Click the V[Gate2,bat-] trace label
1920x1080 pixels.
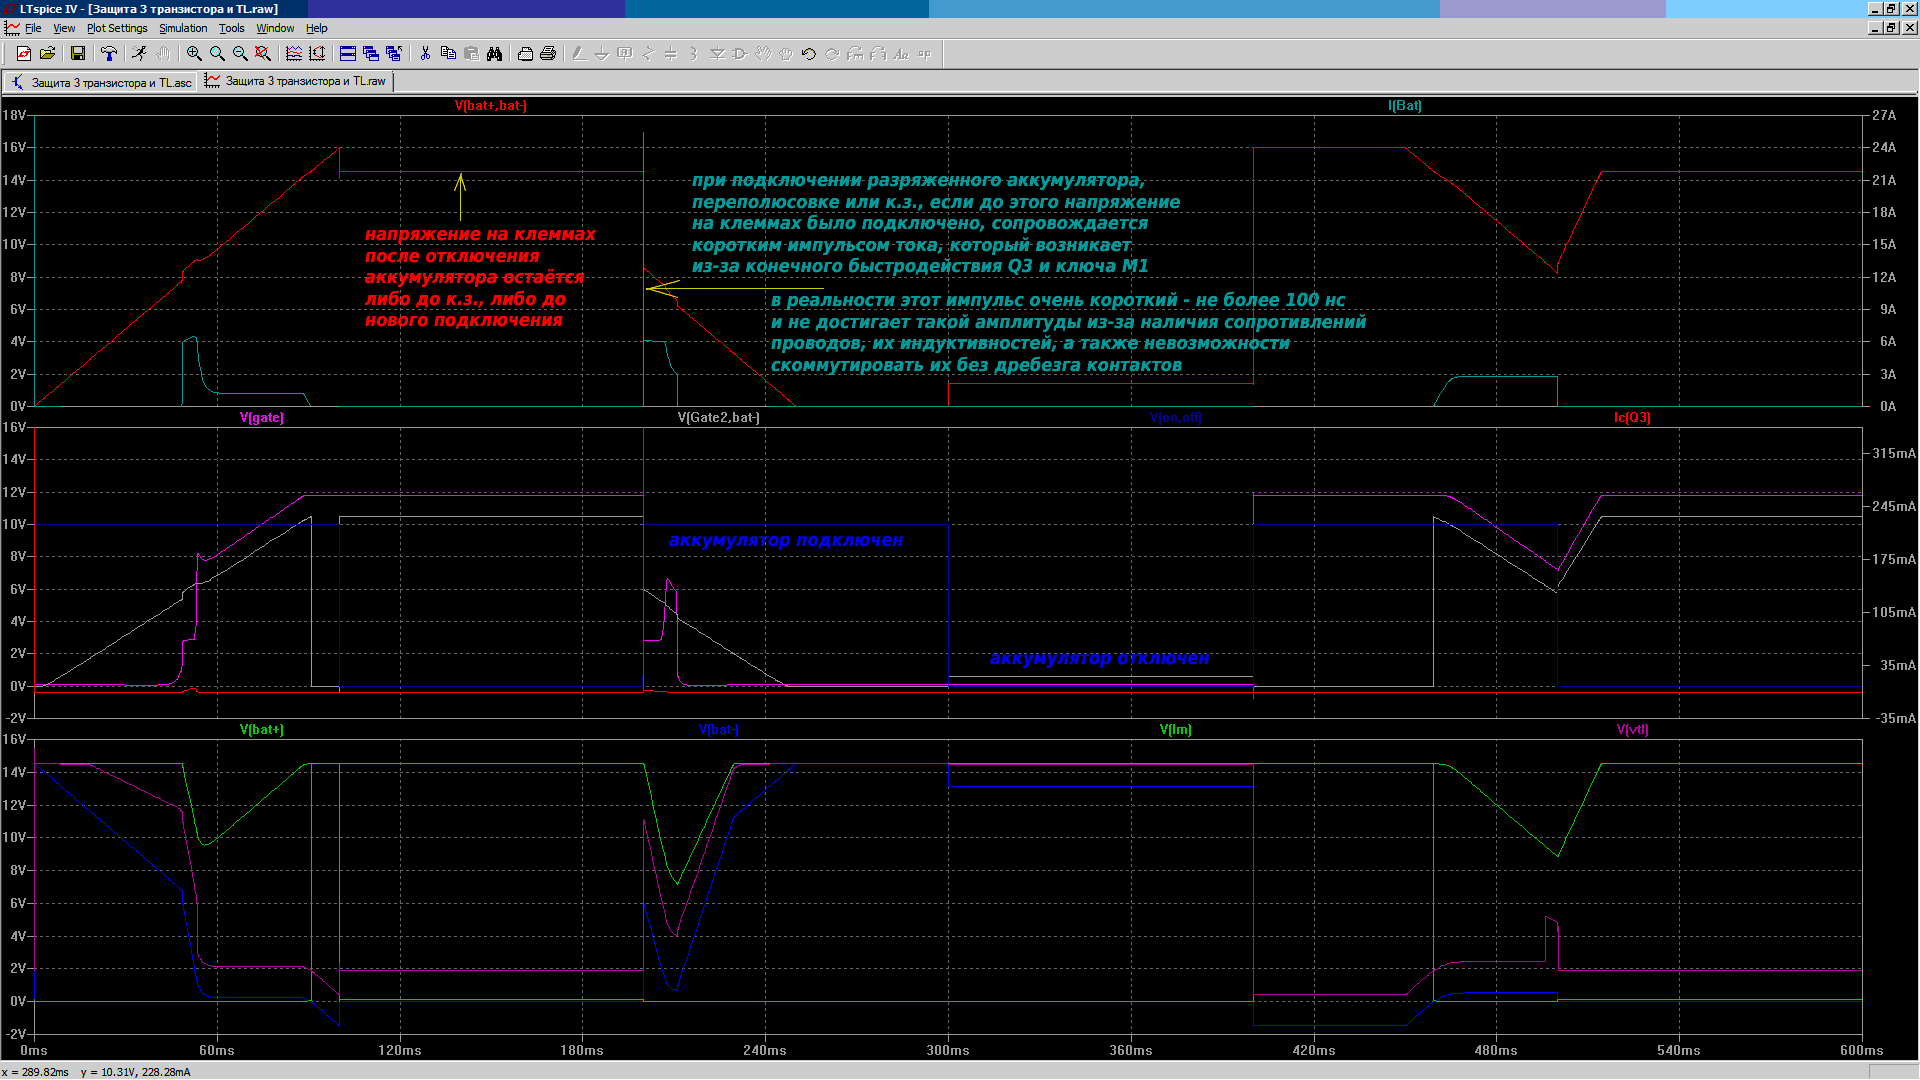(718, 417)
